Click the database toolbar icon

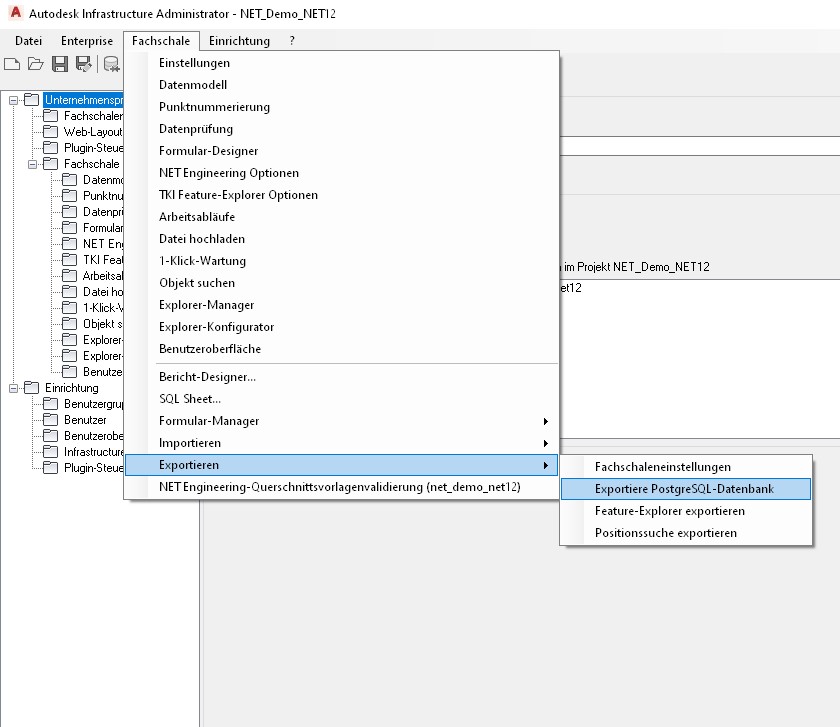point(111,64)
